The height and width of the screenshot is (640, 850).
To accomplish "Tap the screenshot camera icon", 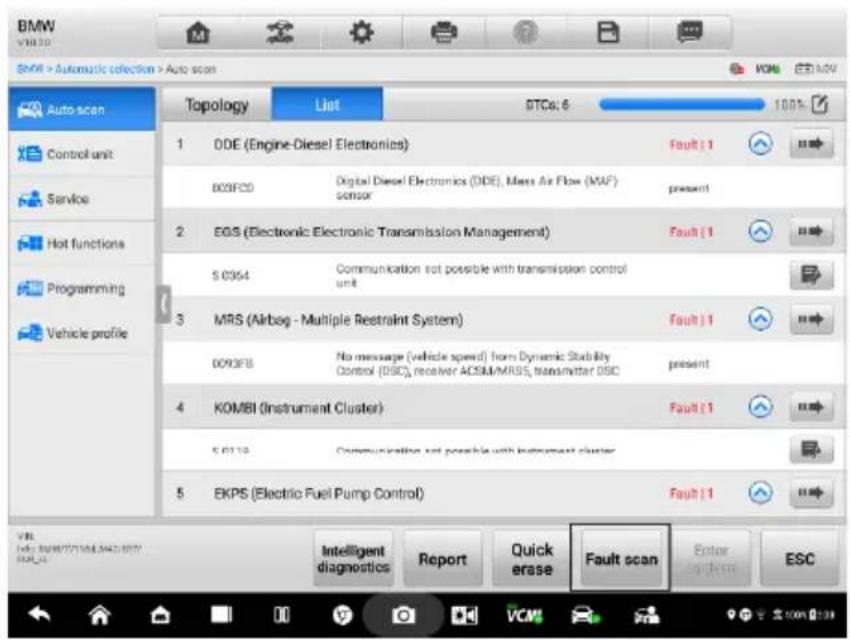I will [x=403, y=615].
